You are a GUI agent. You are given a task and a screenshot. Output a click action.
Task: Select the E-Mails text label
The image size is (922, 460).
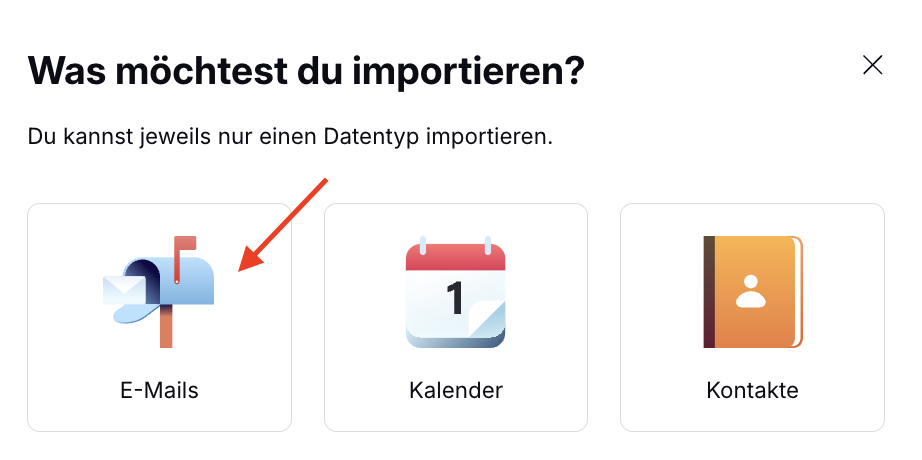[159, 390]
